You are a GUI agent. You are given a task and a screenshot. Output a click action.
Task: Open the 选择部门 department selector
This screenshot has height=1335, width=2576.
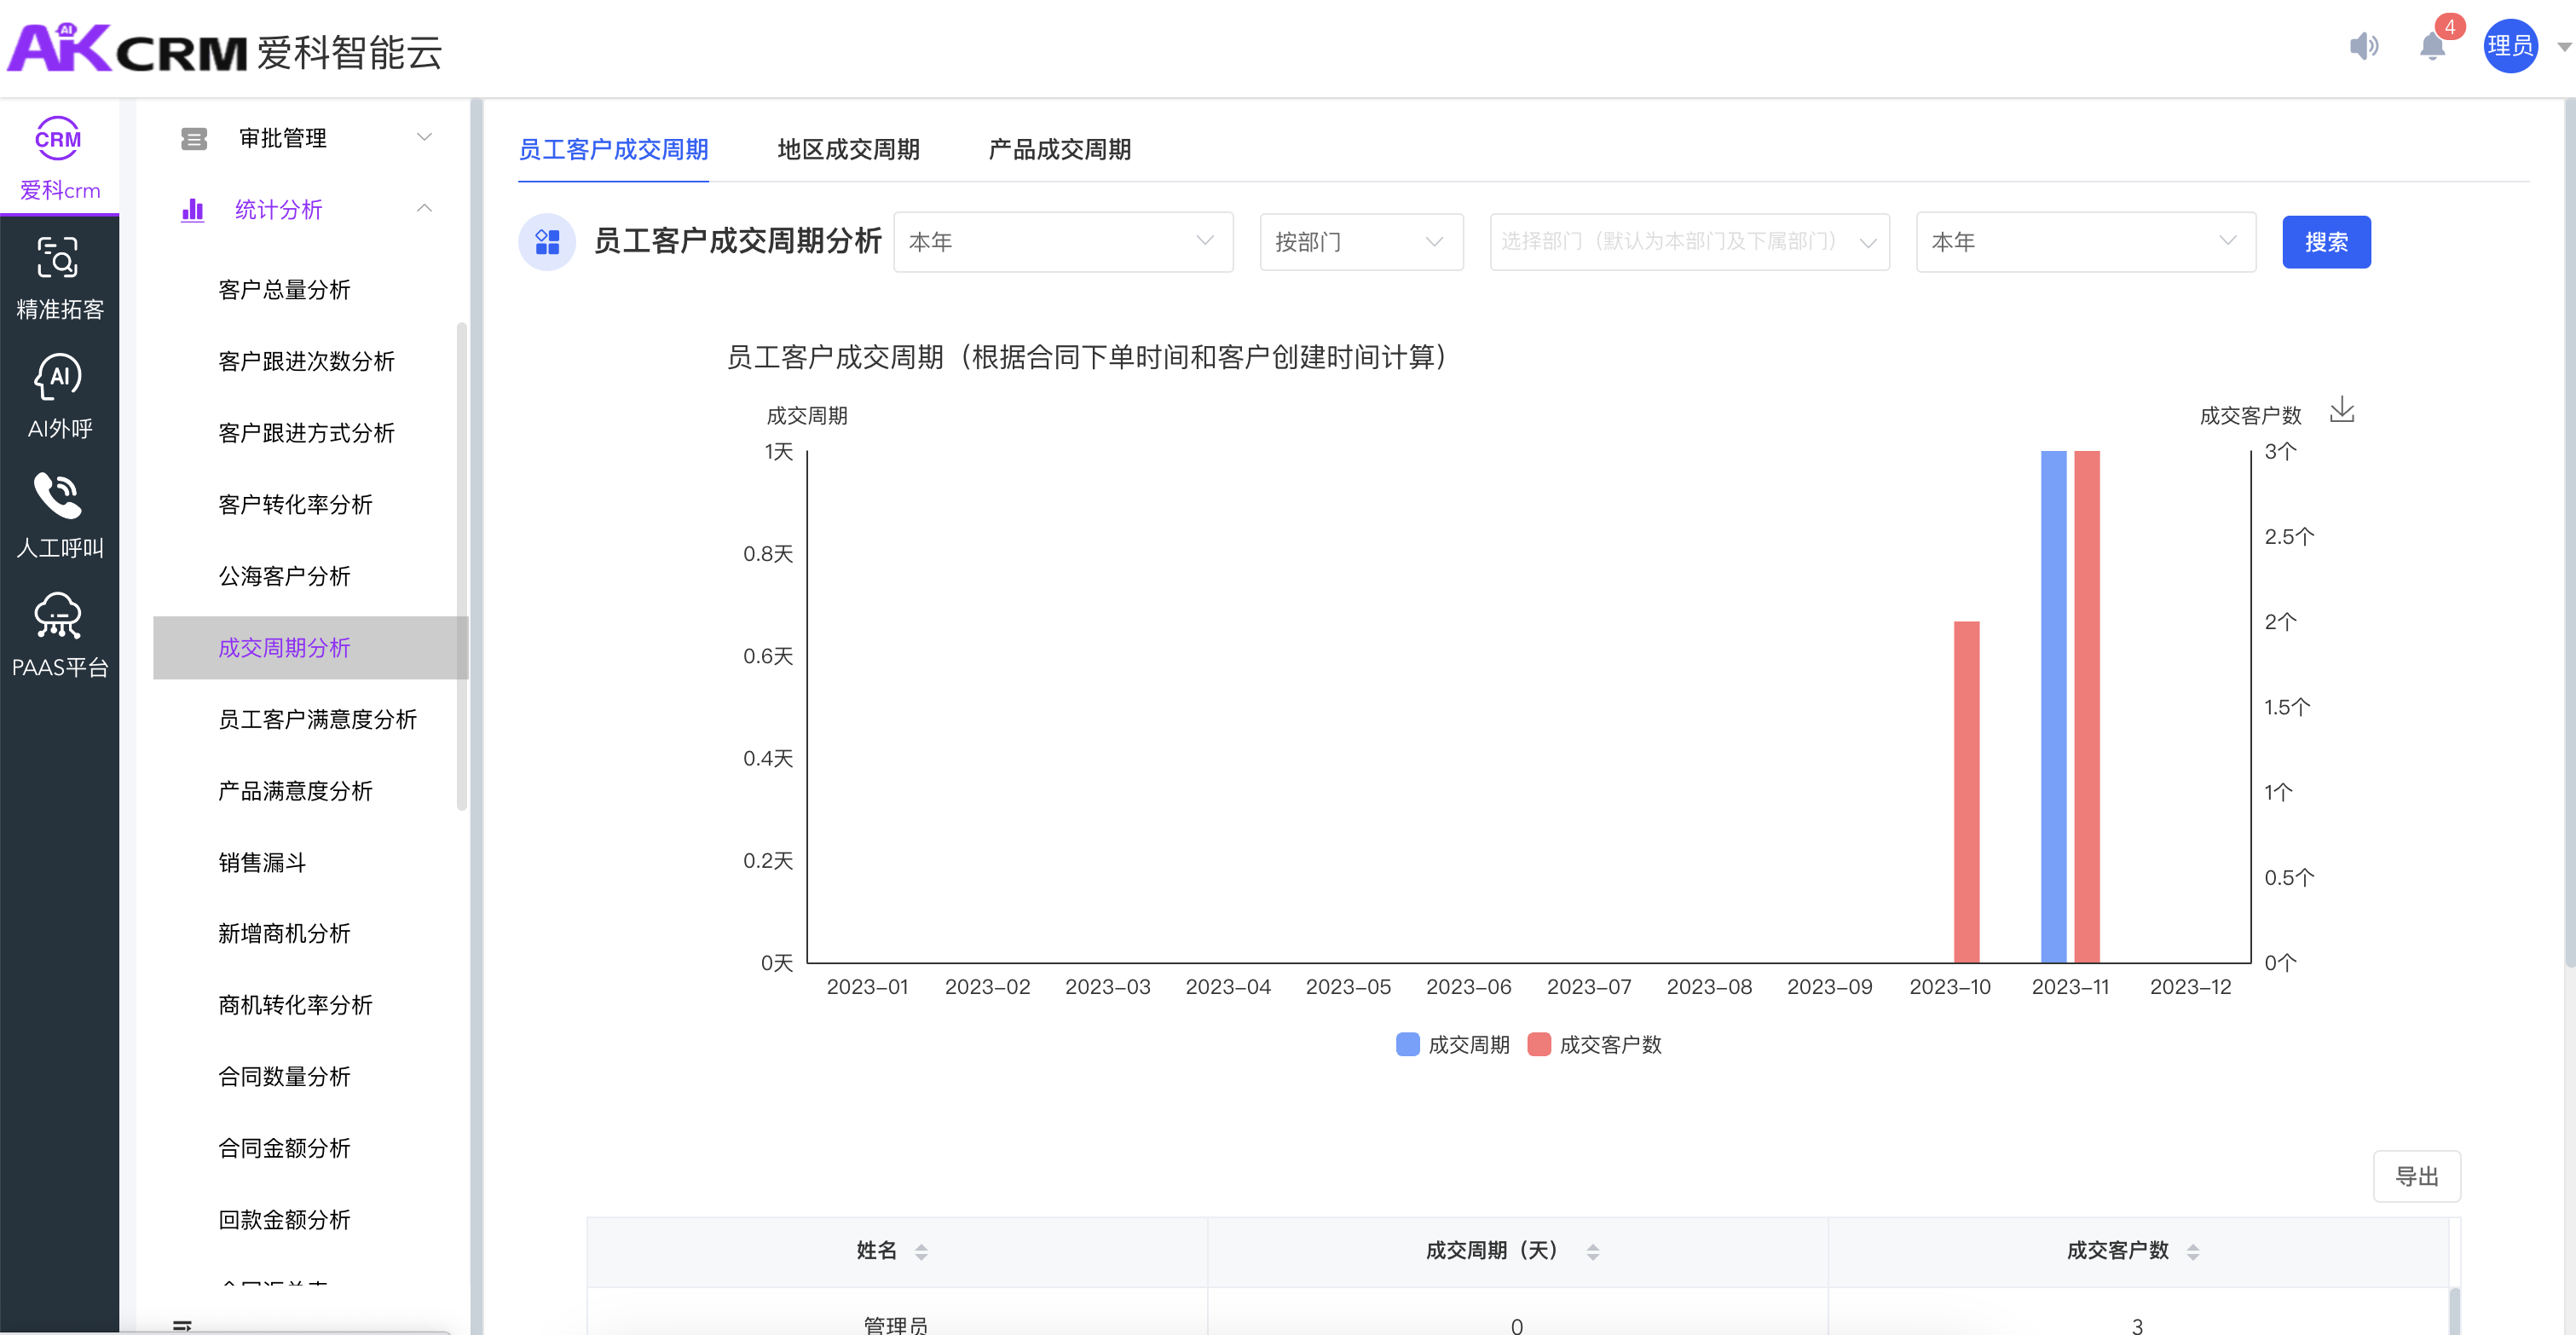[1688, 242]
